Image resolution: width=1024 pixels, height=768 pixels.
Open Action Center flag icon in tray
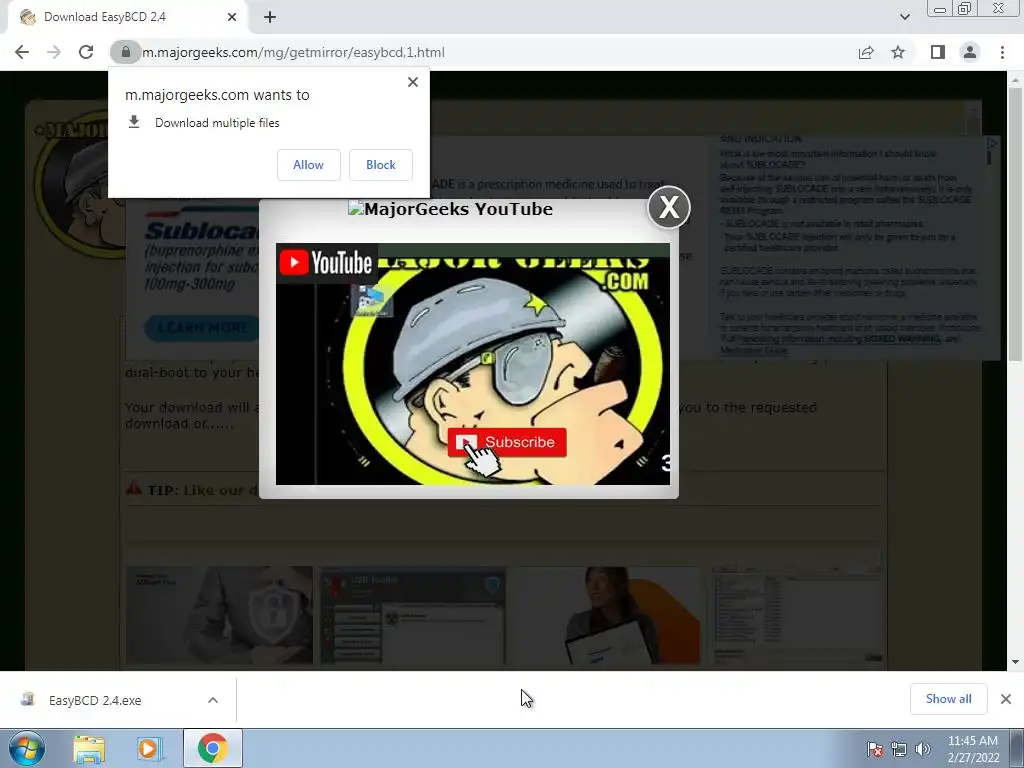click(874, 749)
